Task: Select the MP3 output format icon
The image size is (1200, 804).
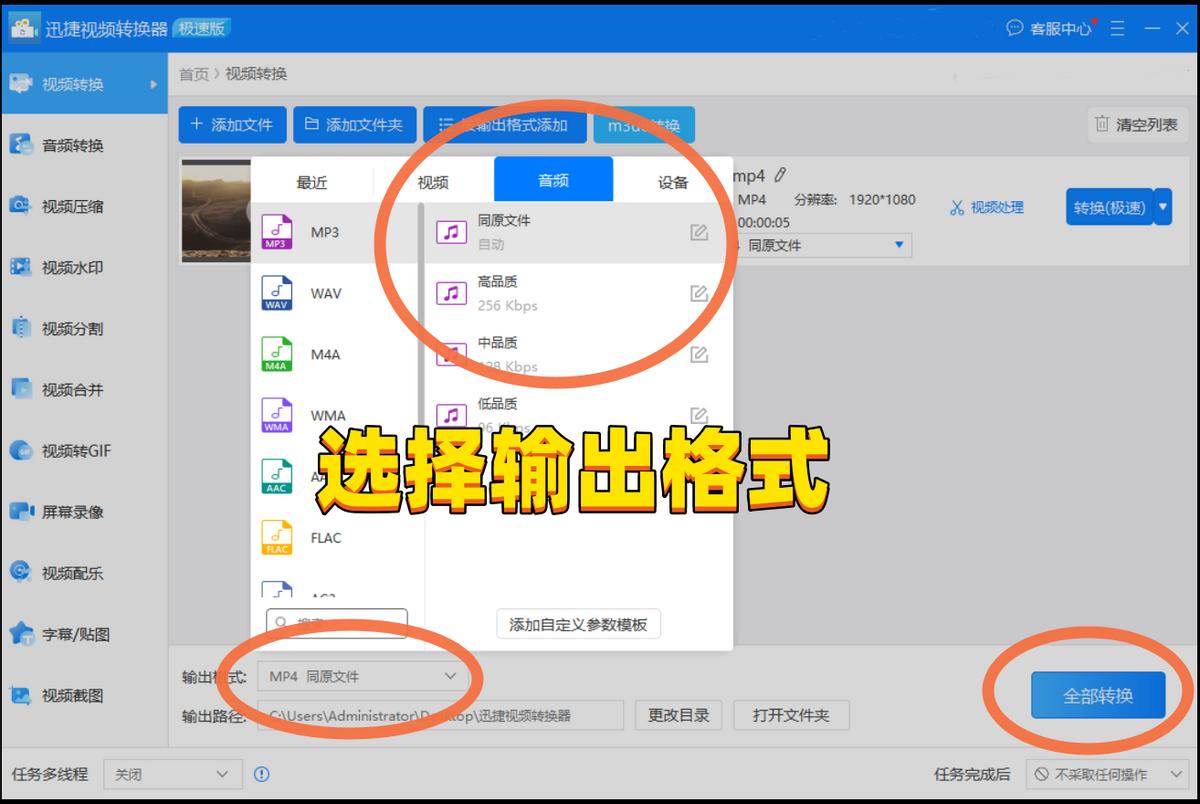Action: click(x=276, y=232)
